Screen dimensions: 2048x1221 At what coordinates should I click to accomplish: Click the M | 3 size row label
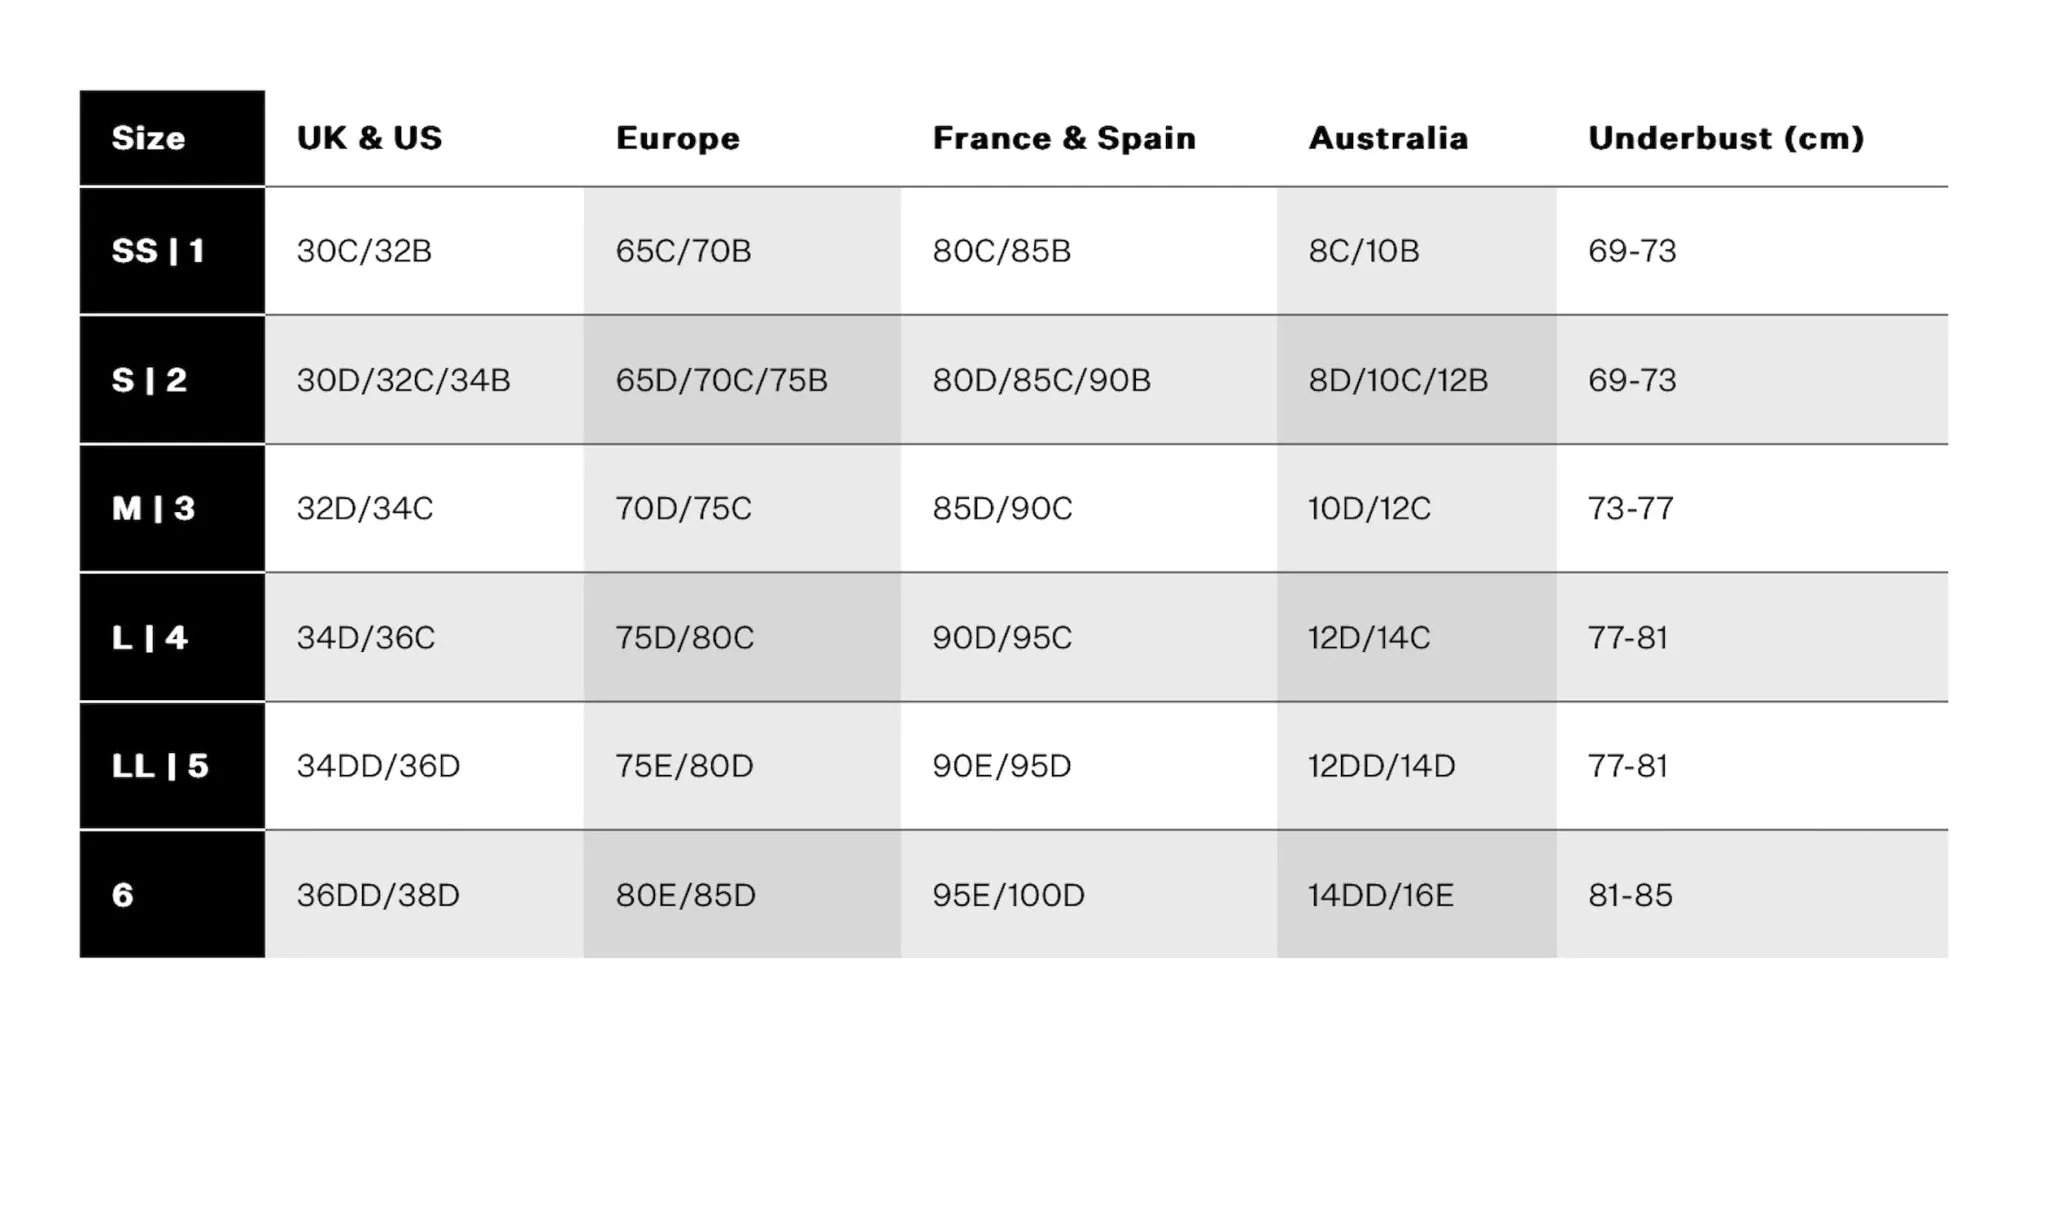point(153,508)
